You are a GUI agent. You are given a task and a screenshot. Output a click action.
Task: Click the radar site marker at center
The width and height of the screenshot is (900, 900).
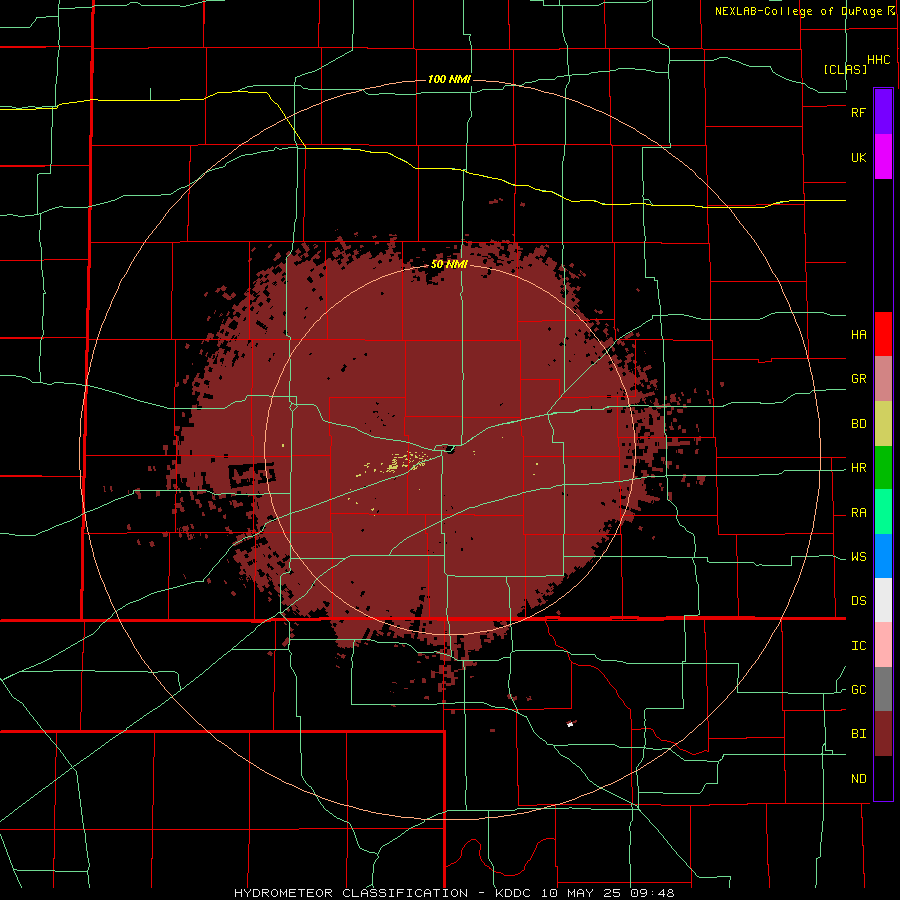[449, 449]
